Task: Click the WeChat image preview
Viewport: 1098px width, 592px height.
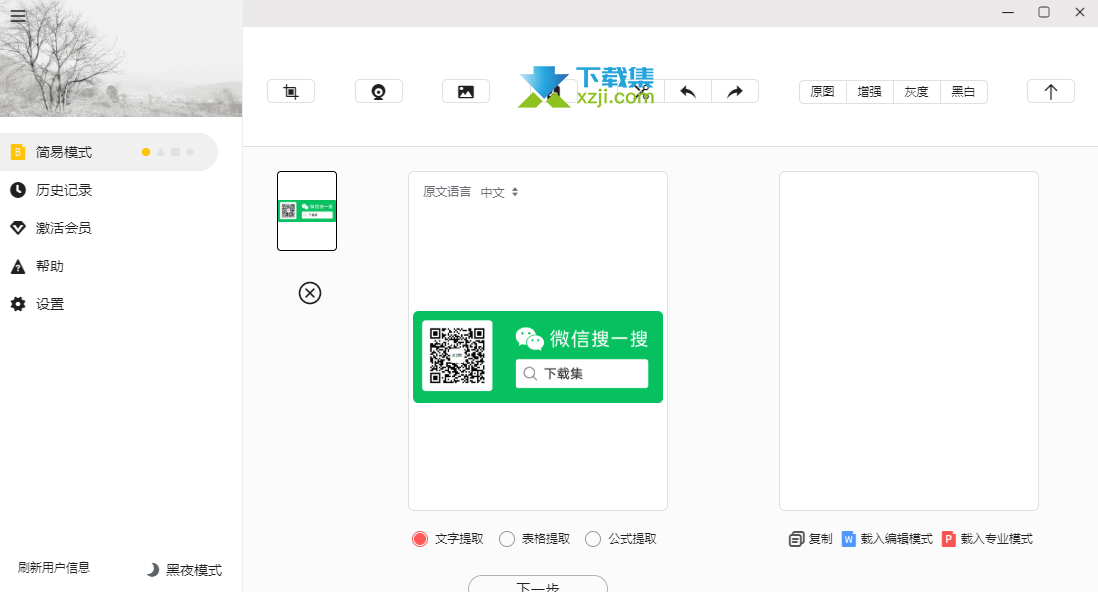Action: pyautogui.click(x=538, y=357)
